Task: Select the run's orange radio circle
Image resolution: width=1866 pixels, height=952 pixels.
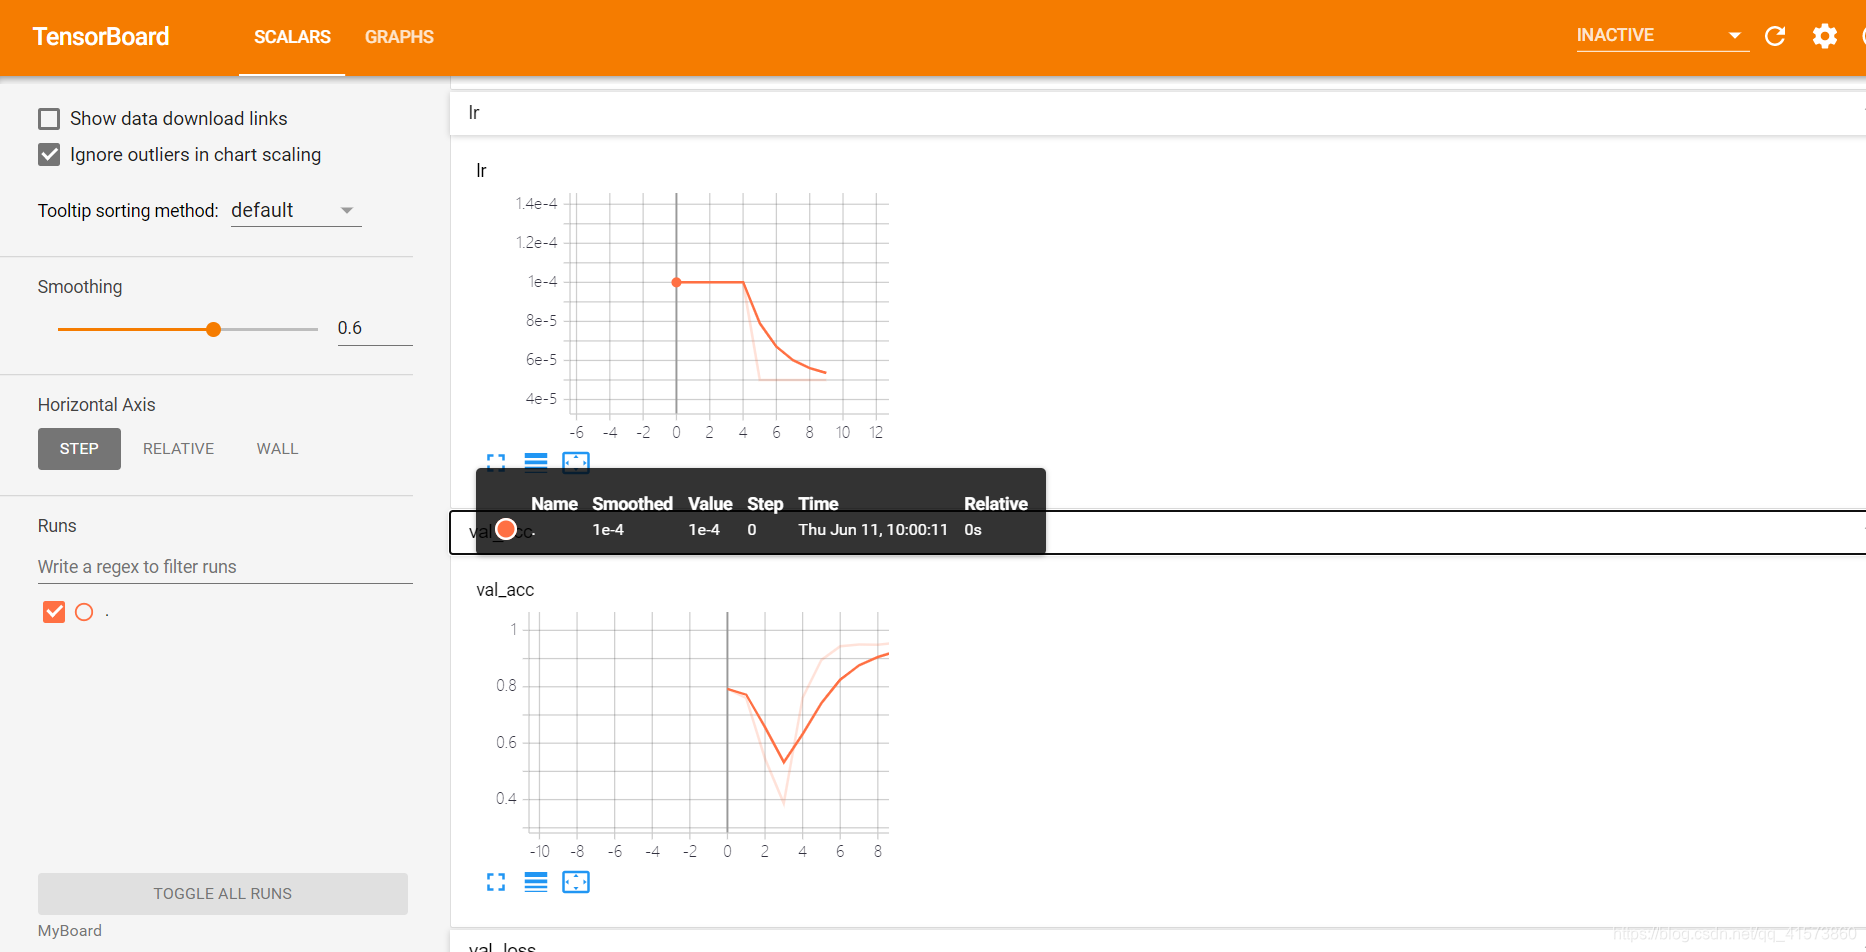Action: pyautogui.click(x=84, y=612)
